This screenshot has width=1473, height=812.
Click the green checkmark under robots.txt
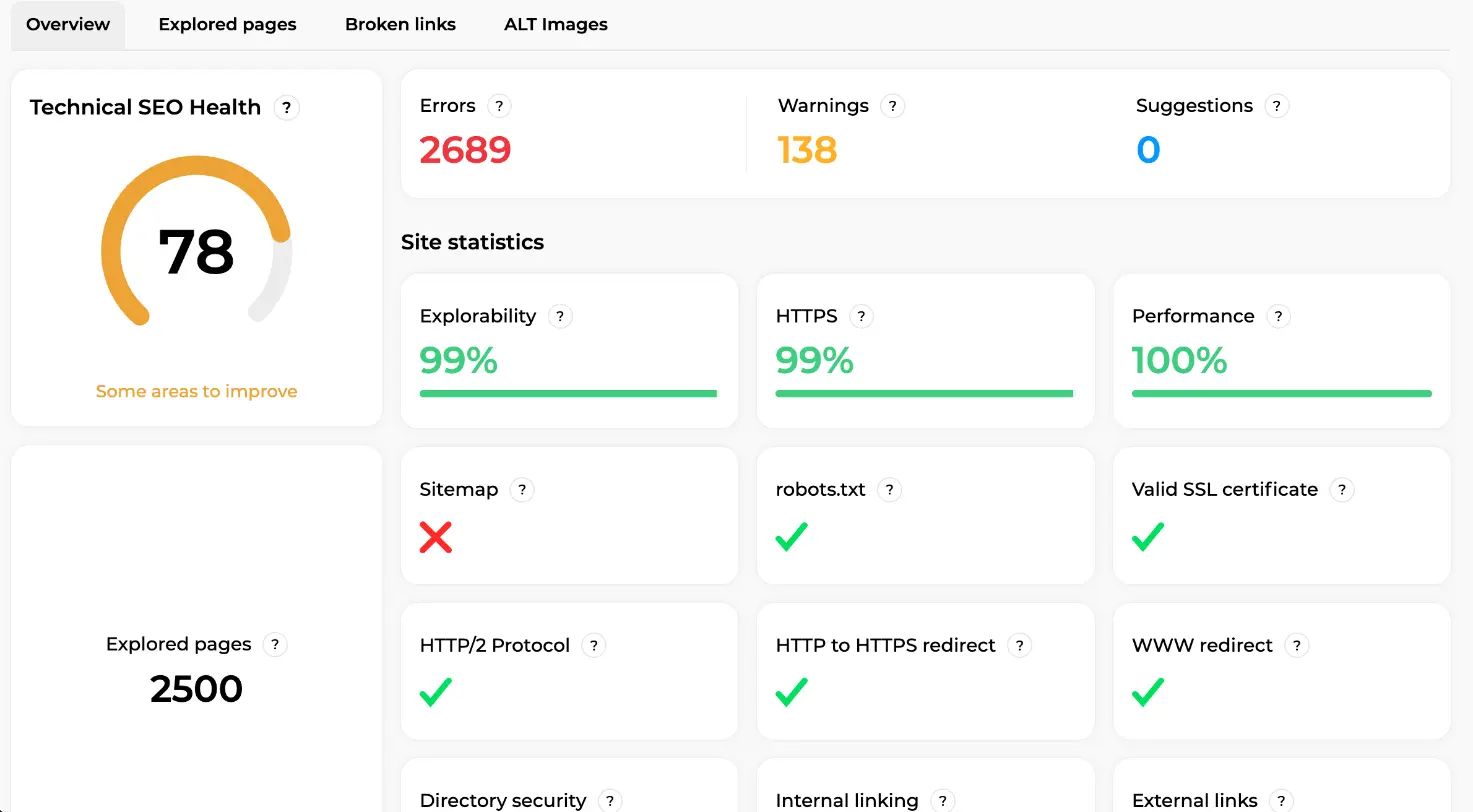click(791, 537)
